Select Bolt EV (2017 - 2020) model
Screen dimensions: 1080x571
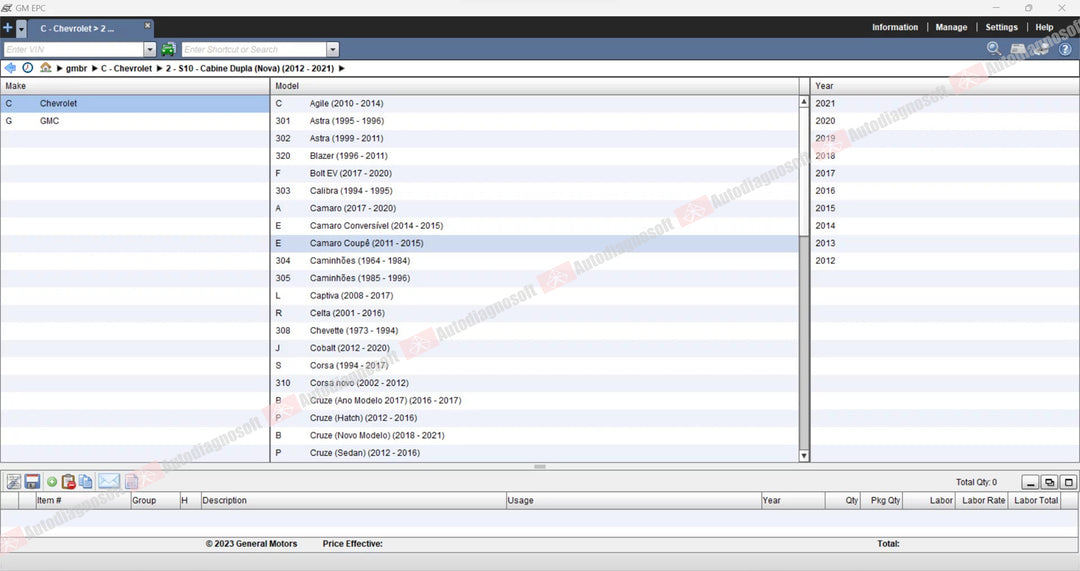tap(534, 173)
